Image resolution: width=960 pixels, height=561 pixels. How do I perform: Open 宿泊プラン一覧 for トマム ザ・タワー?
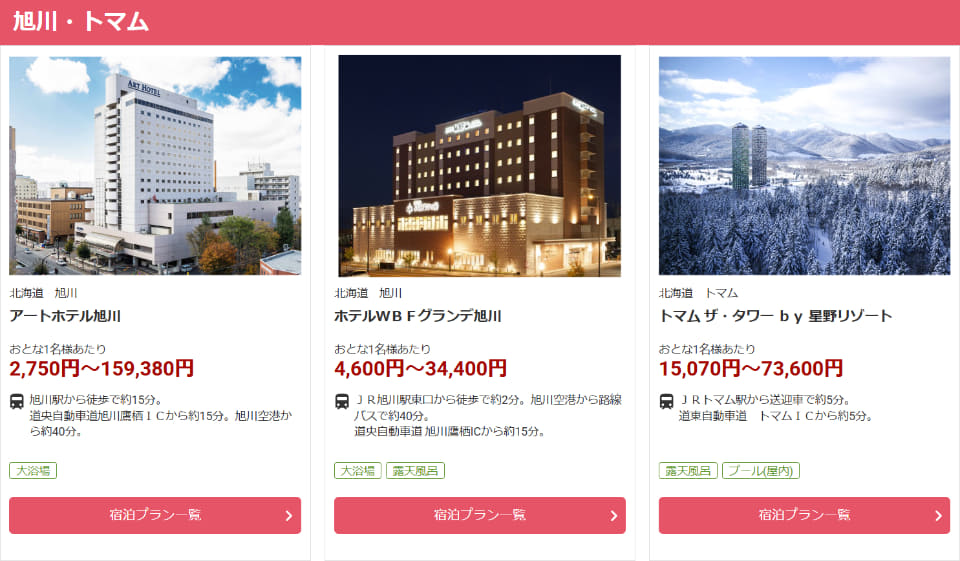[x=804, y=515]
